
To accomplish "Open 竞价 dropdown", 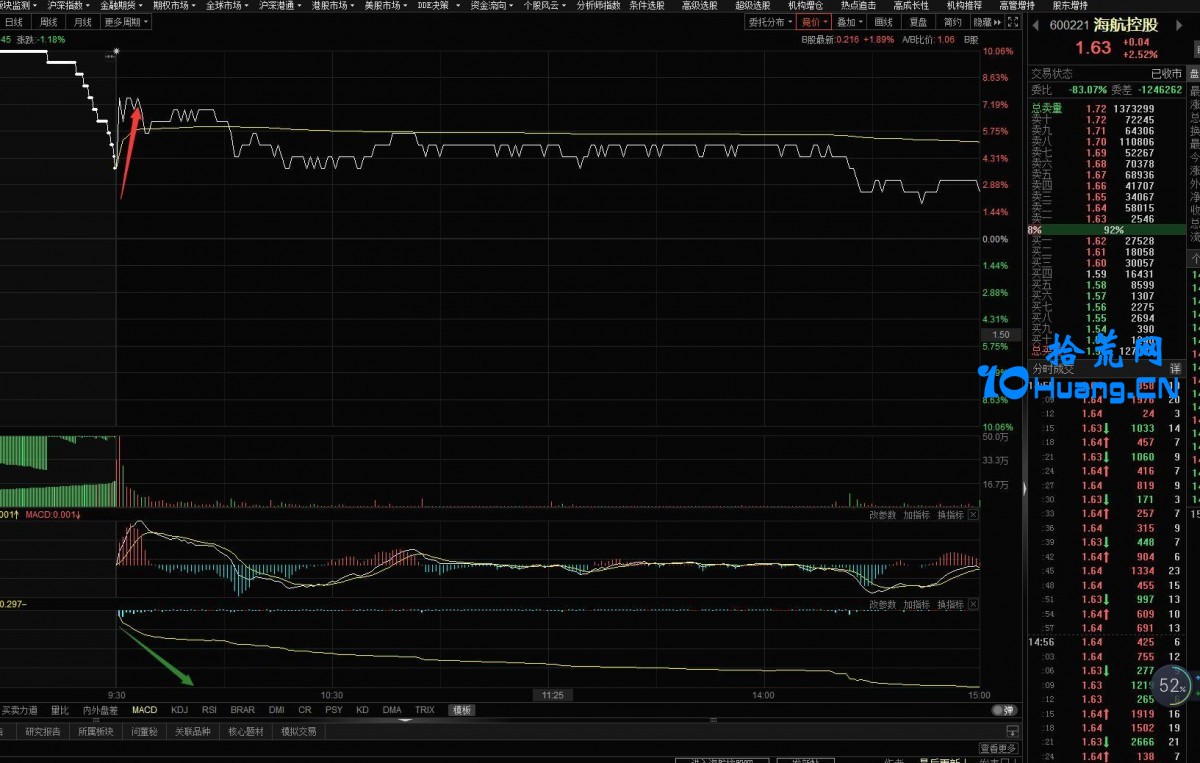I will click(x=813, y=22).
